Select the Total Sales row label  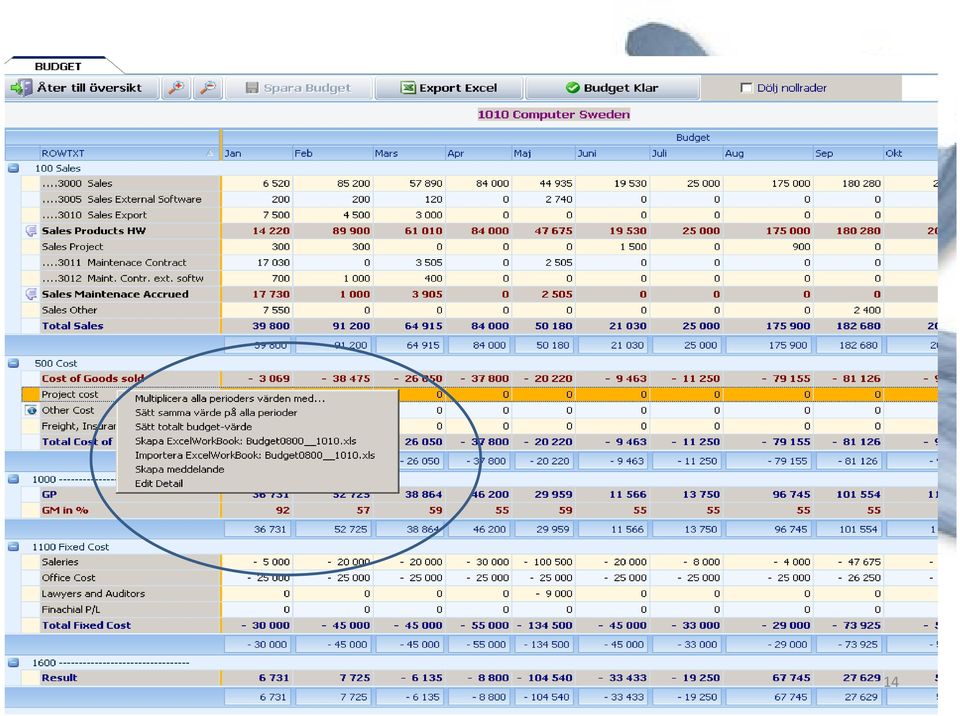[x=72, y=326]
